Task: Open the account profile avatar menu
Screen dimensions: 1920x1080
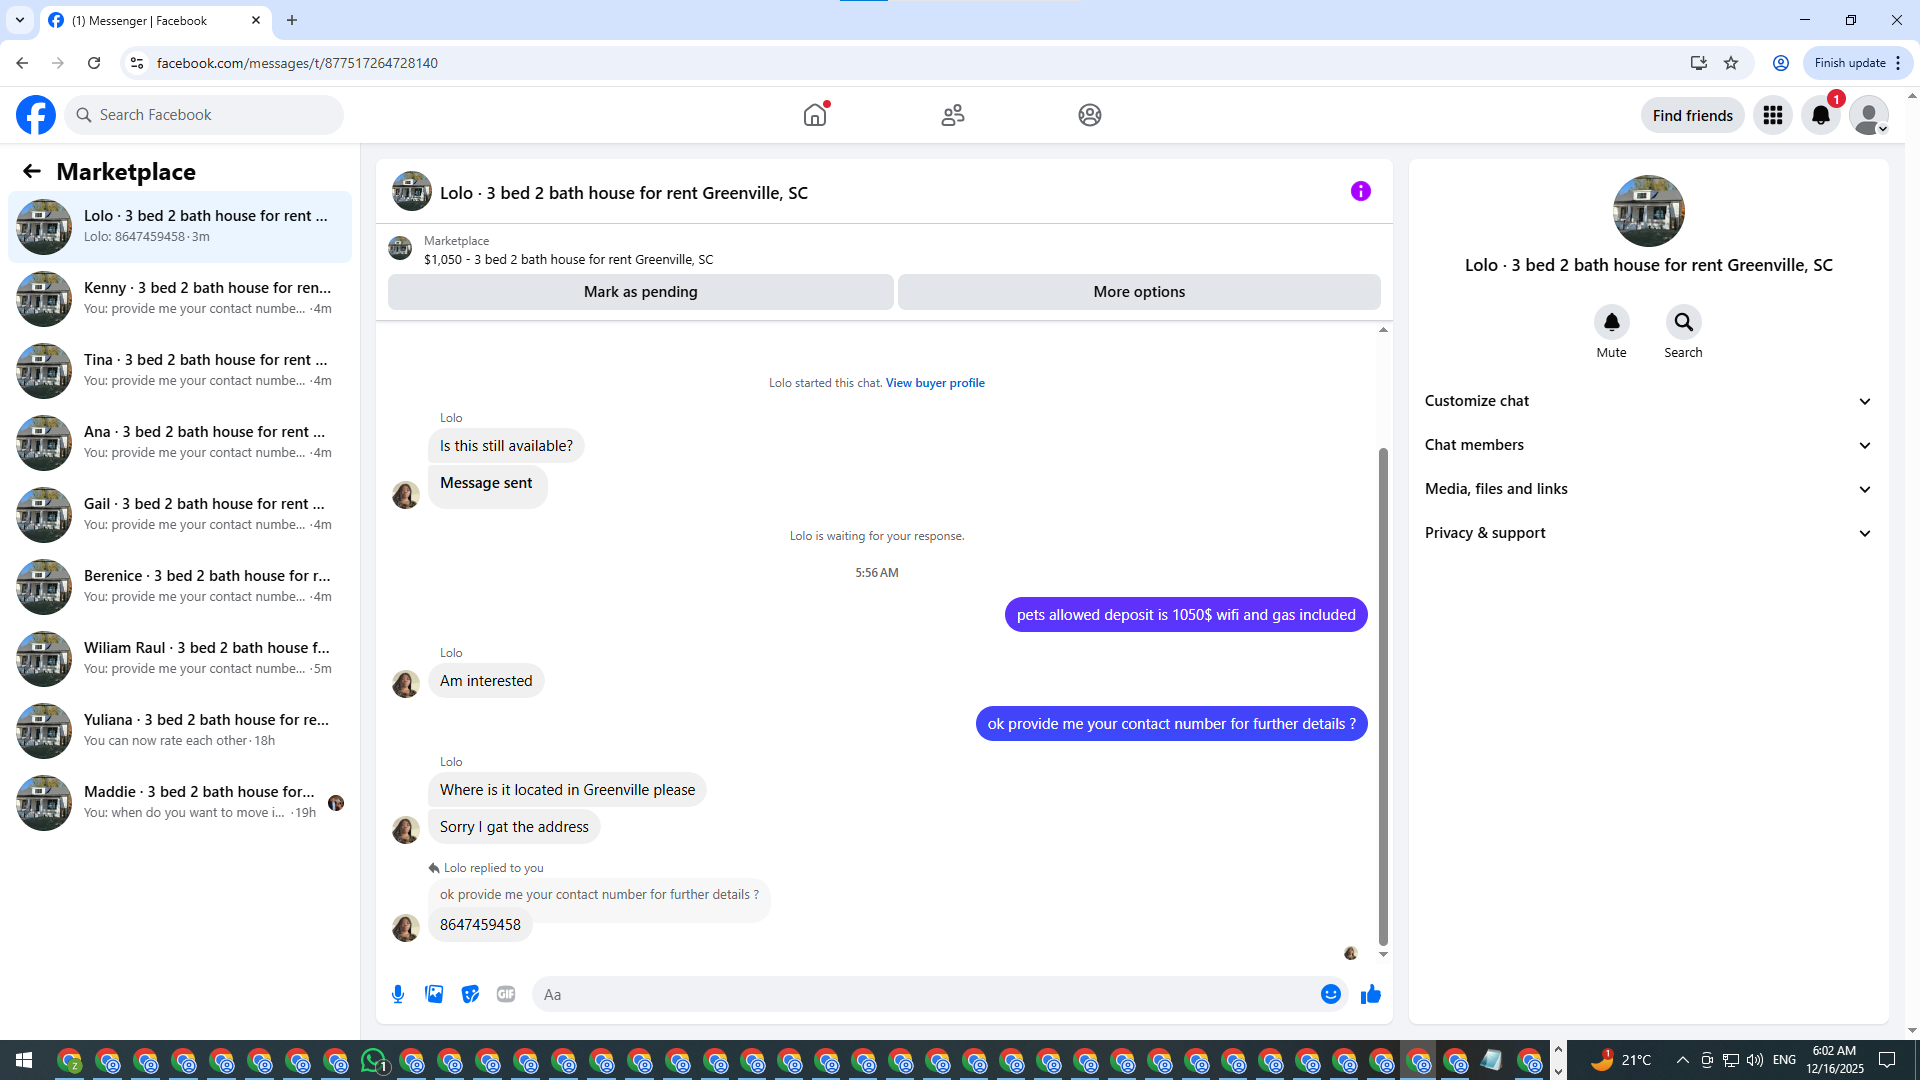Action: point(1869,115)
